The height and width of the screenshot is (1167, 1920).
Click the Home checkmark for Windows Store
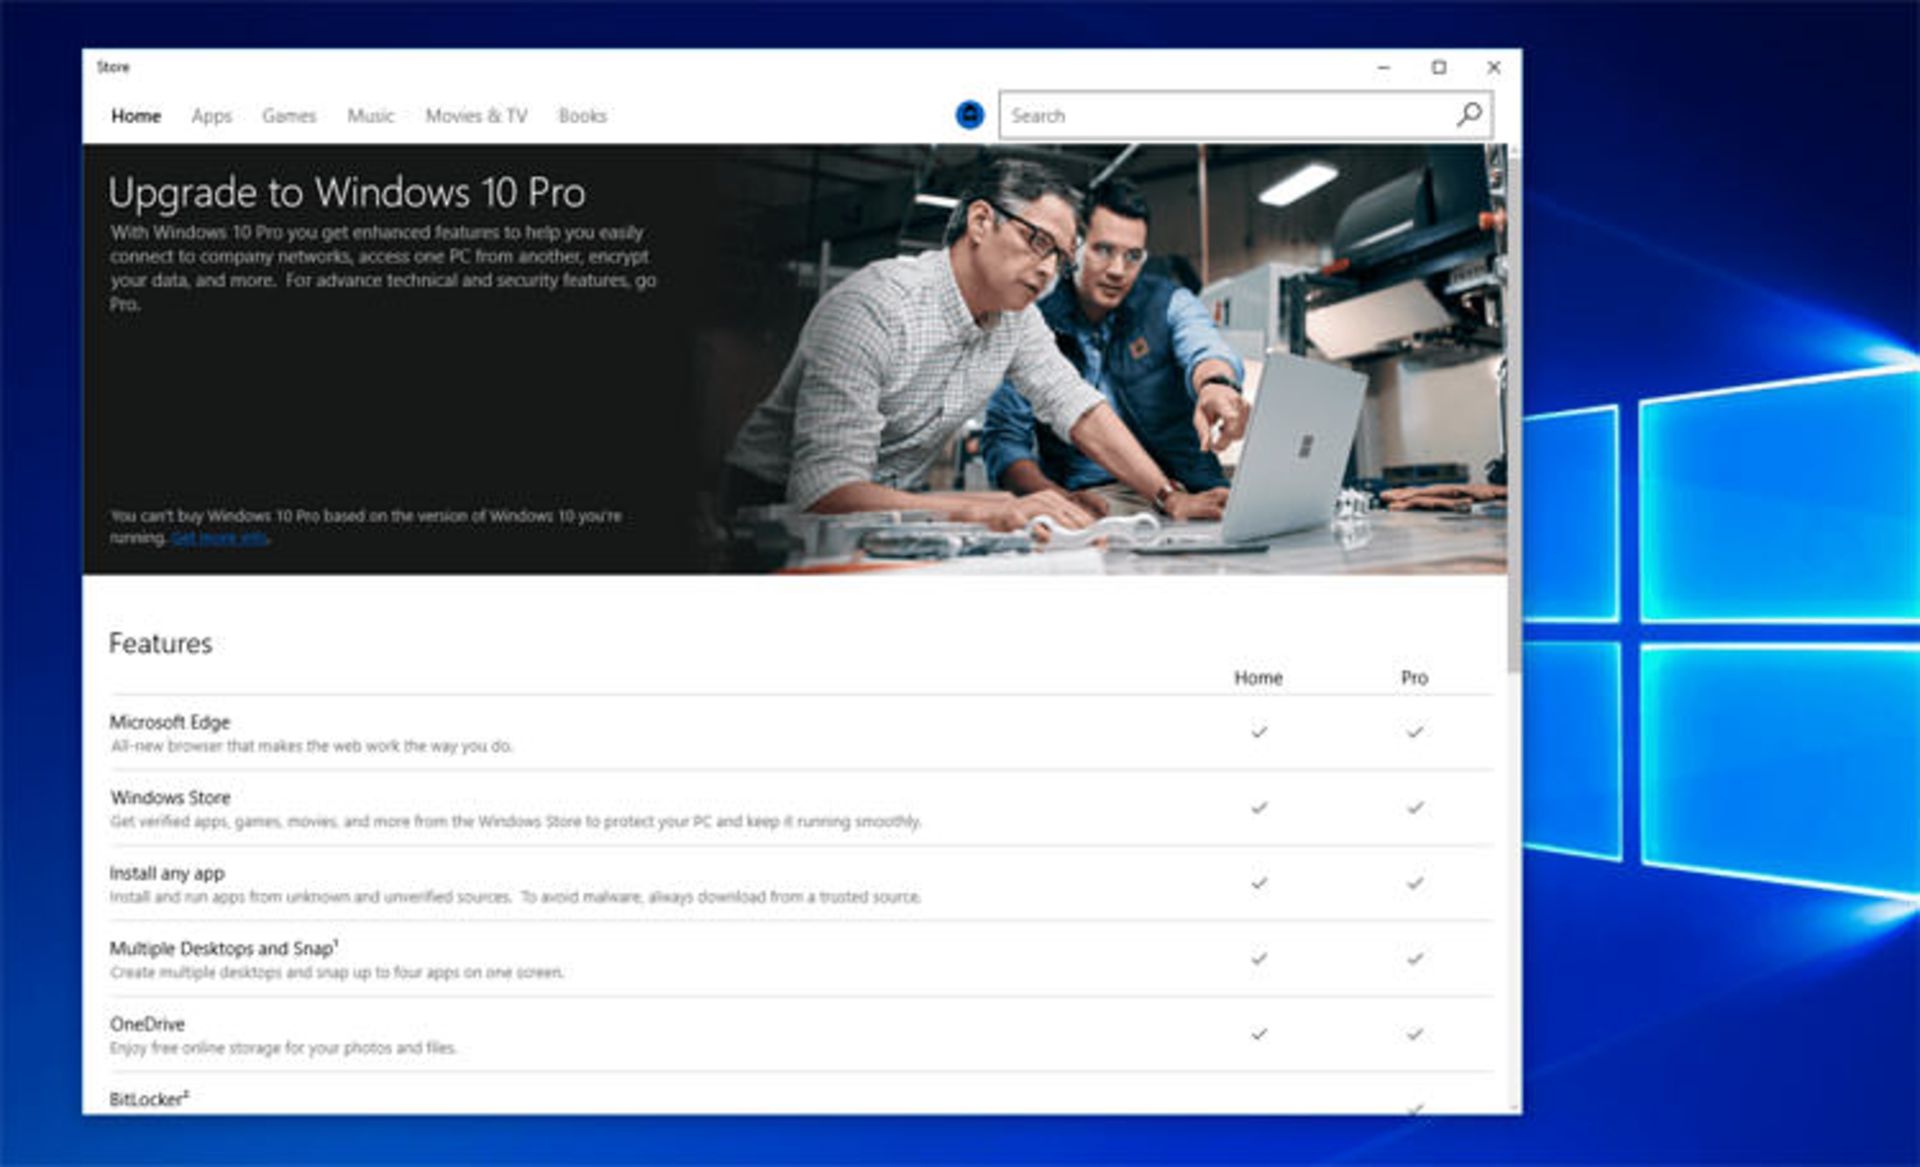point(1259,807)
